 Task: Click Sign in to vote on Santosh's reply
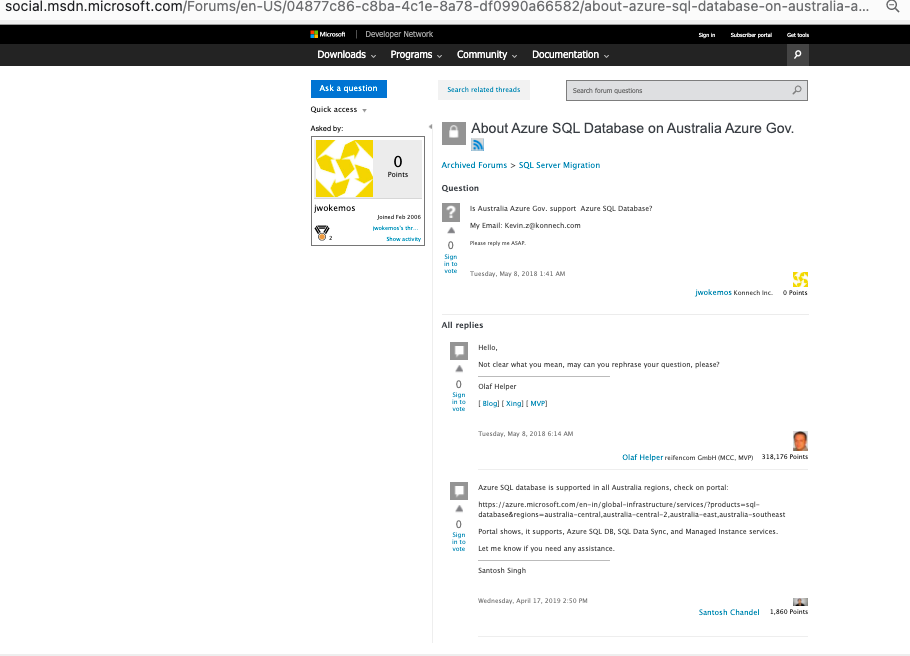(459, 542)
